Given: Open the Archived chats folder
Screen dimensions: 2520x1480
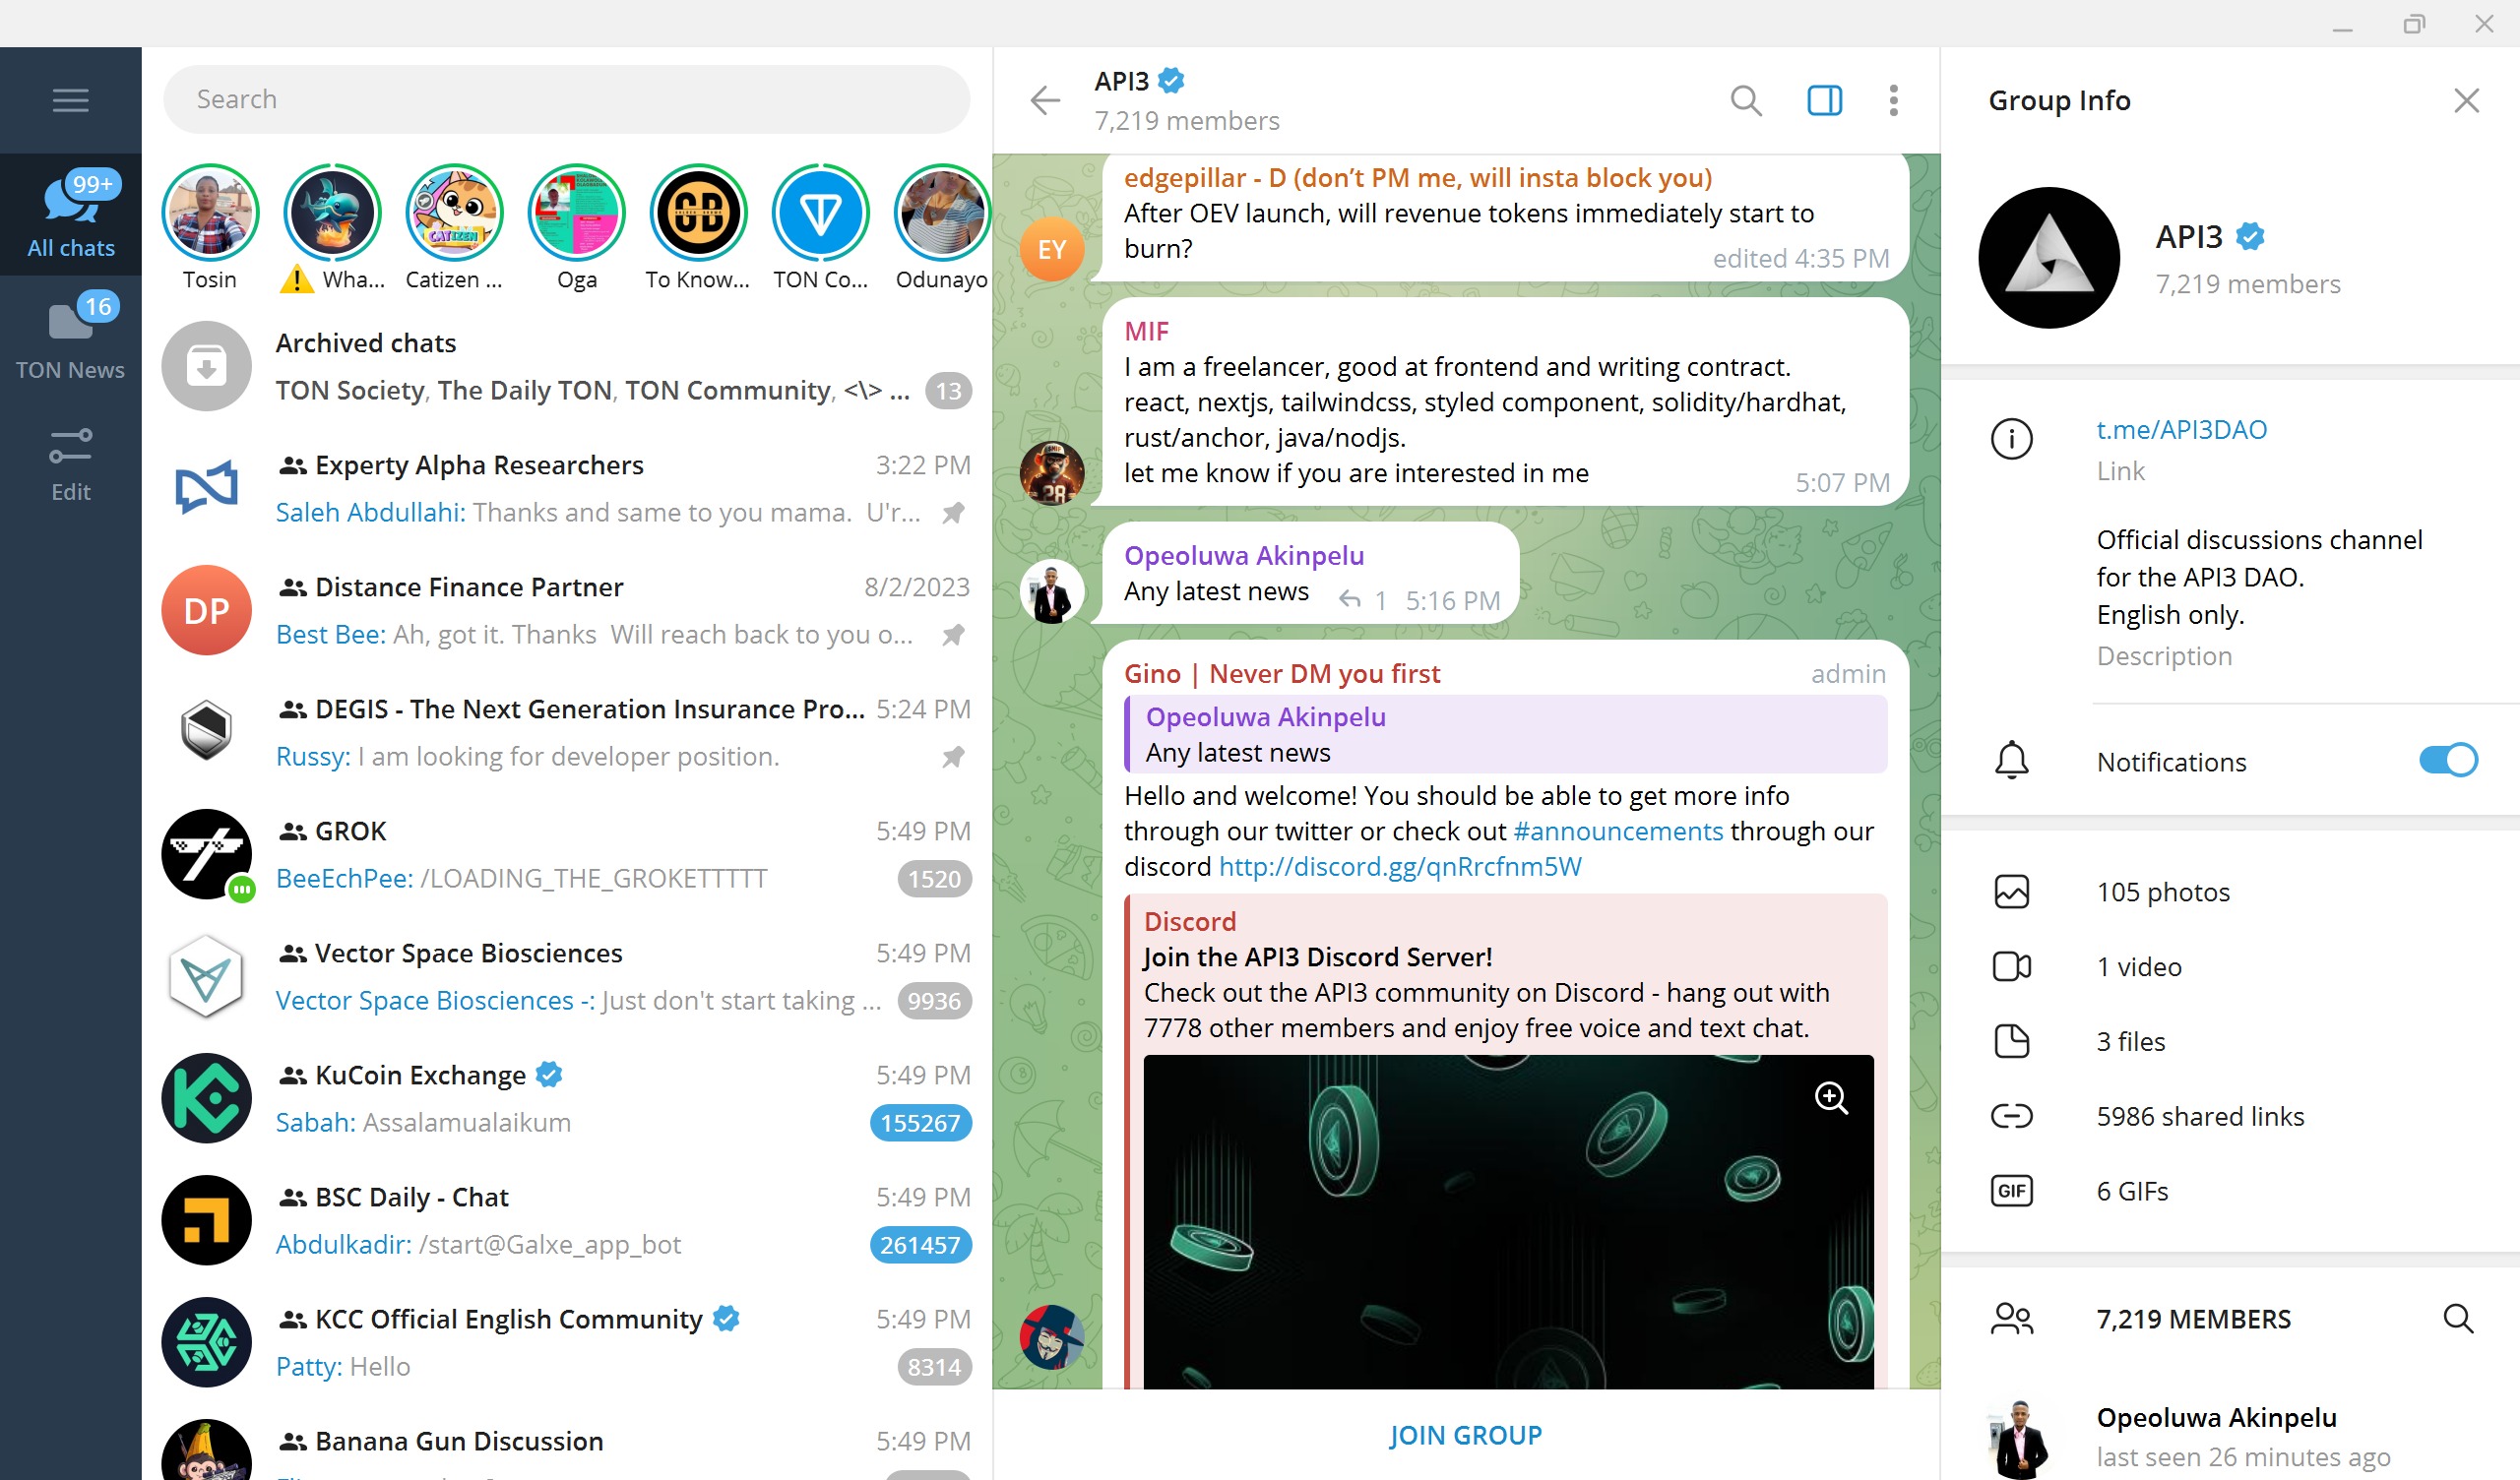Looking at the screenshot, I should 565,366.
